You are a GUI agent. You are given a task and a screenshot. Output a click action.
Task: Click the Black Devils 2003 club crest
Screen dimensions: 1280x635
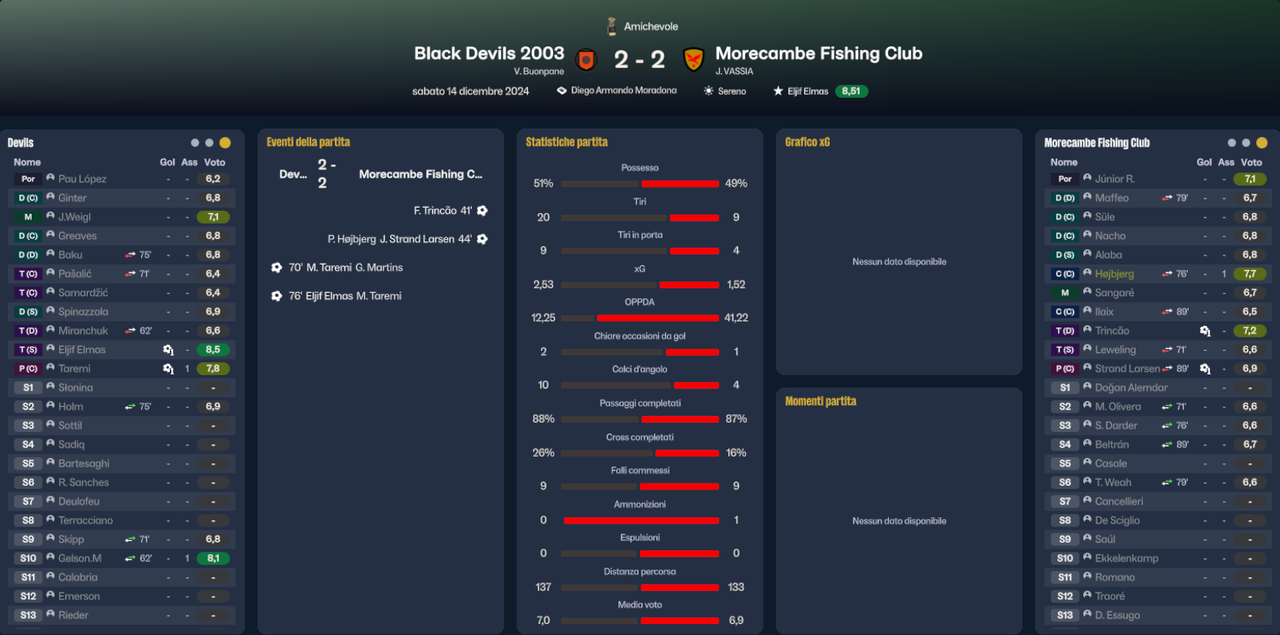pyautogui.click(x=586, y=59)
